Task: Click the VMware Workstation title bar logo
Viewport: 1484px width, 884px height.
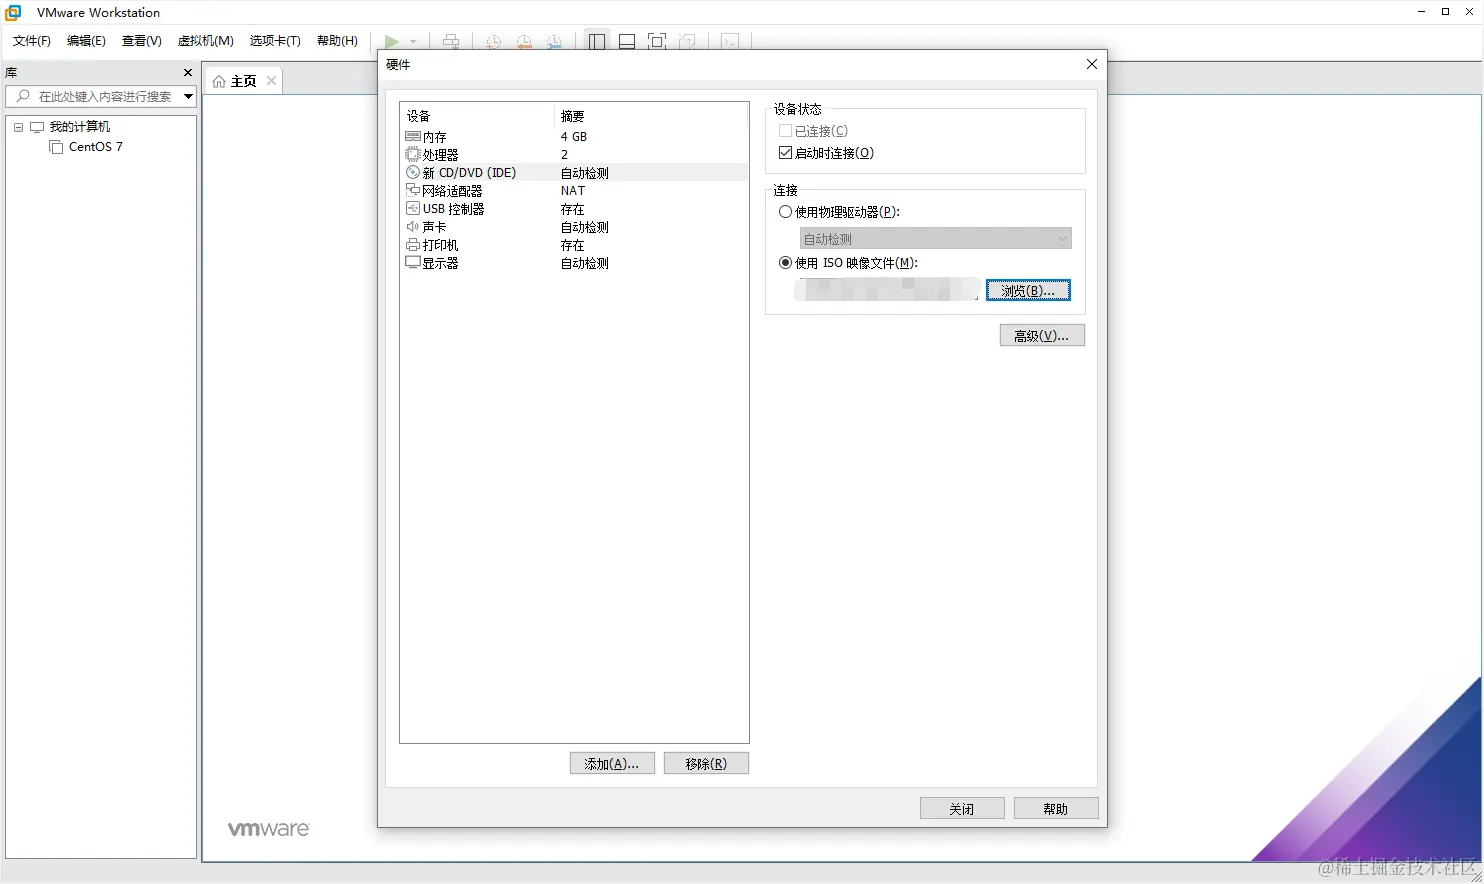Action: [13, 12]
